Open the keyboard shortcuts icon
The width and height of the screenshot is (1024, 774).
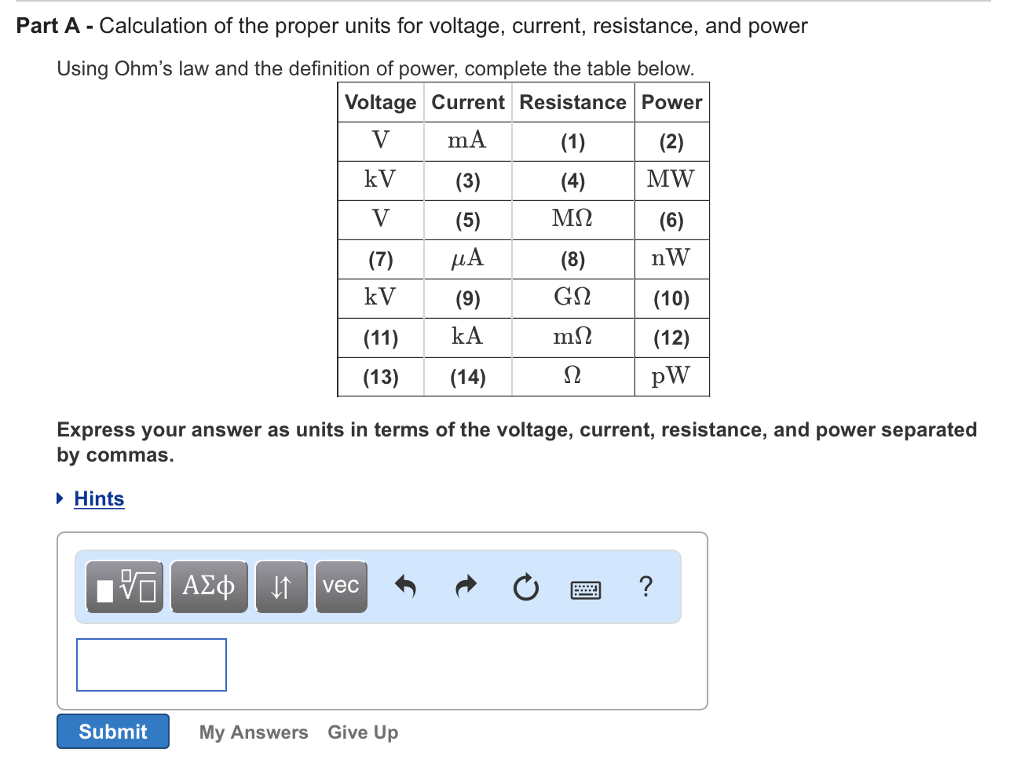pos(585,589)
